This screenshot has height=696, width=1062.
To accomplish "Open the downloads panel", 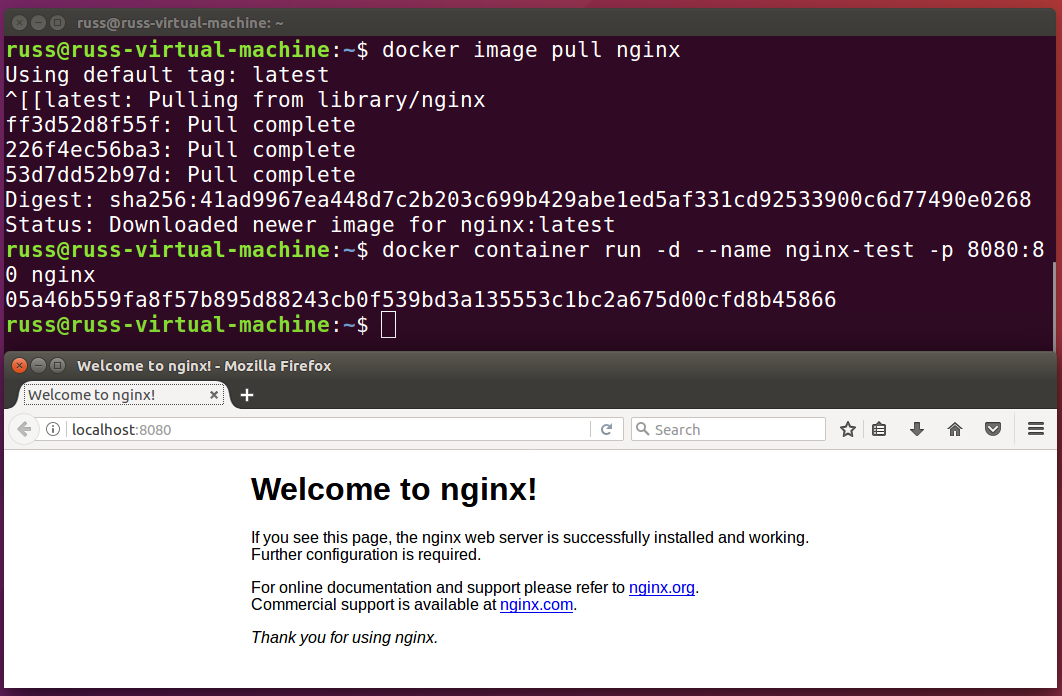I will 917,428.
